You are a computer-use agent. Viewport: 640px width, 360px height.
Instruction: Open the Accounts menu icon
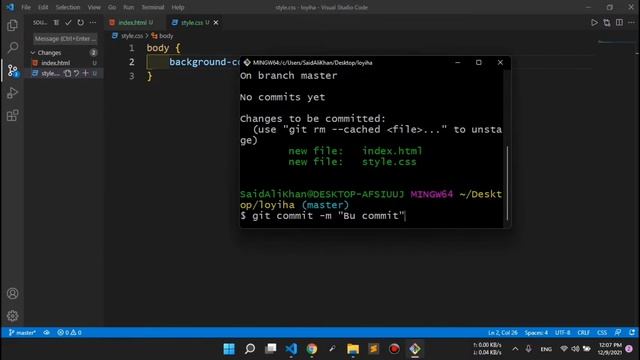[13, 293]
